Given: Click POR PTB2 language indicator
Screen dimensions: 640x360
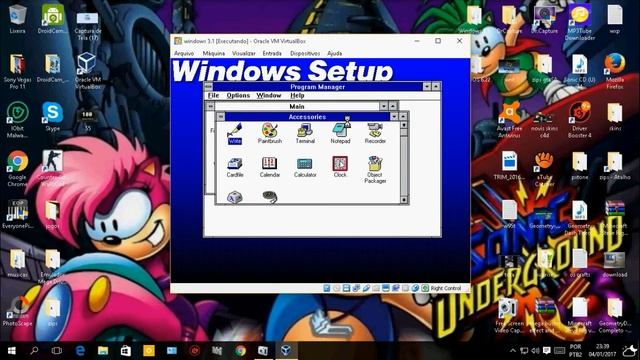Looking at the screenshot, I should click(x=575, y=351).
